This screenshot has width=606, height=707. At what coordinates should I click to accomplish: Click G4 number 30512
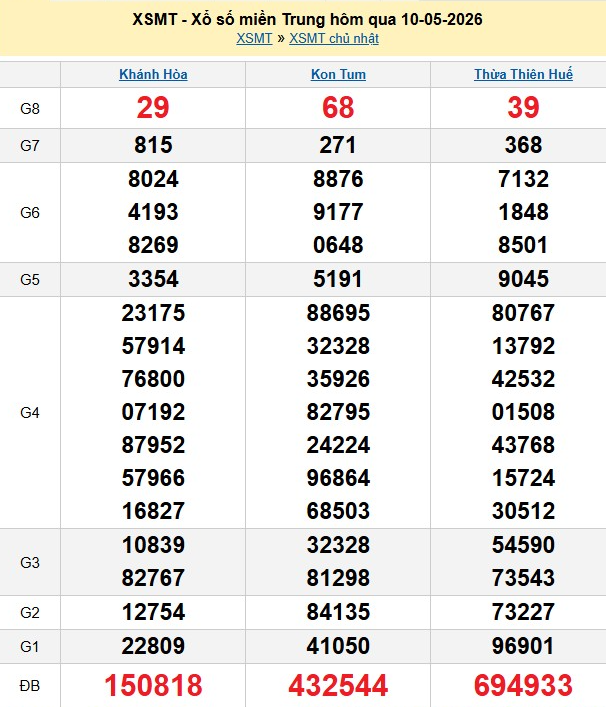pyautogui.click(x=523, y=511)
